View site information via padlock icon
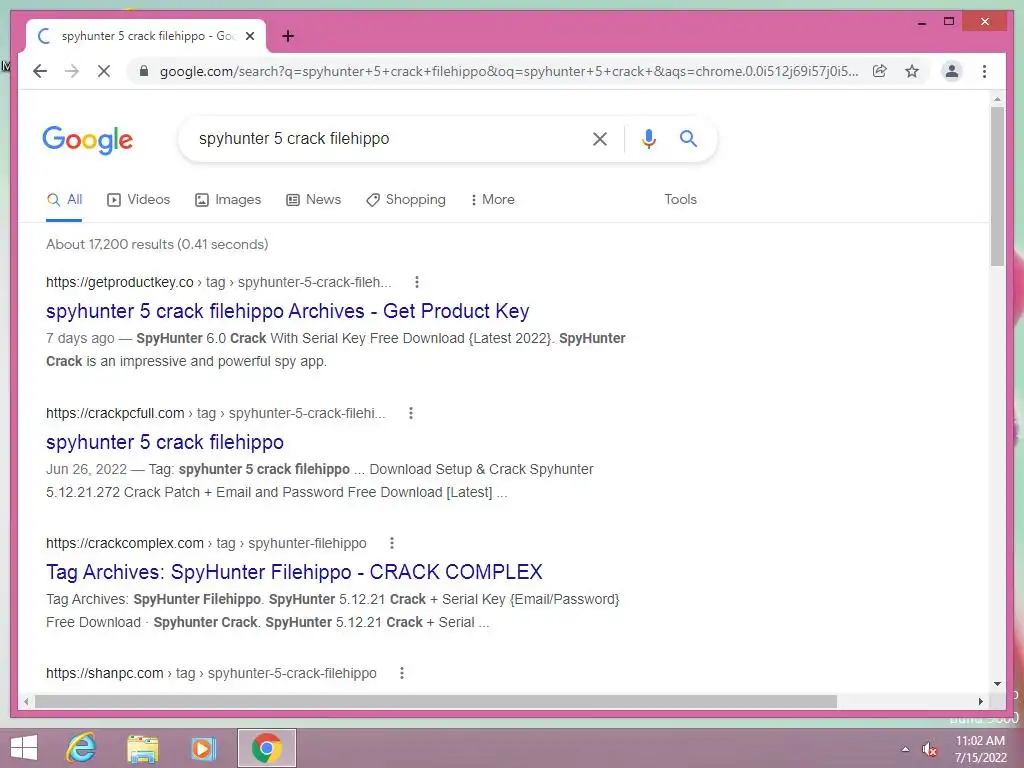This screenshot has height=768, width=1024. pyautogui.click(x=144, y=71)
